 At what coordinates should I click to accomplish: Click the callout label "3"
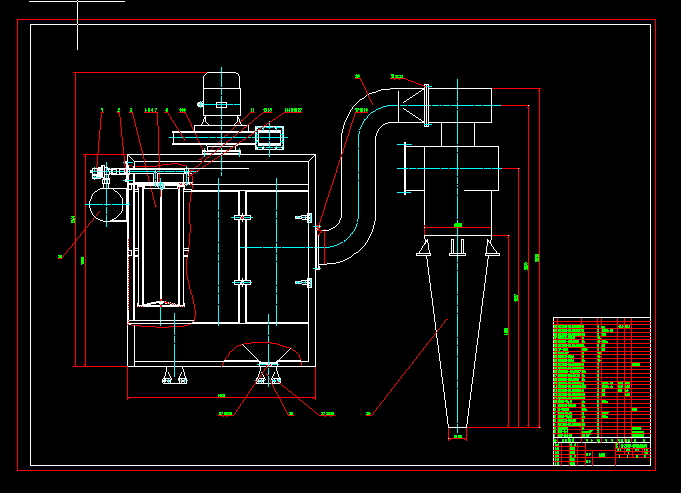click(131, 110)
